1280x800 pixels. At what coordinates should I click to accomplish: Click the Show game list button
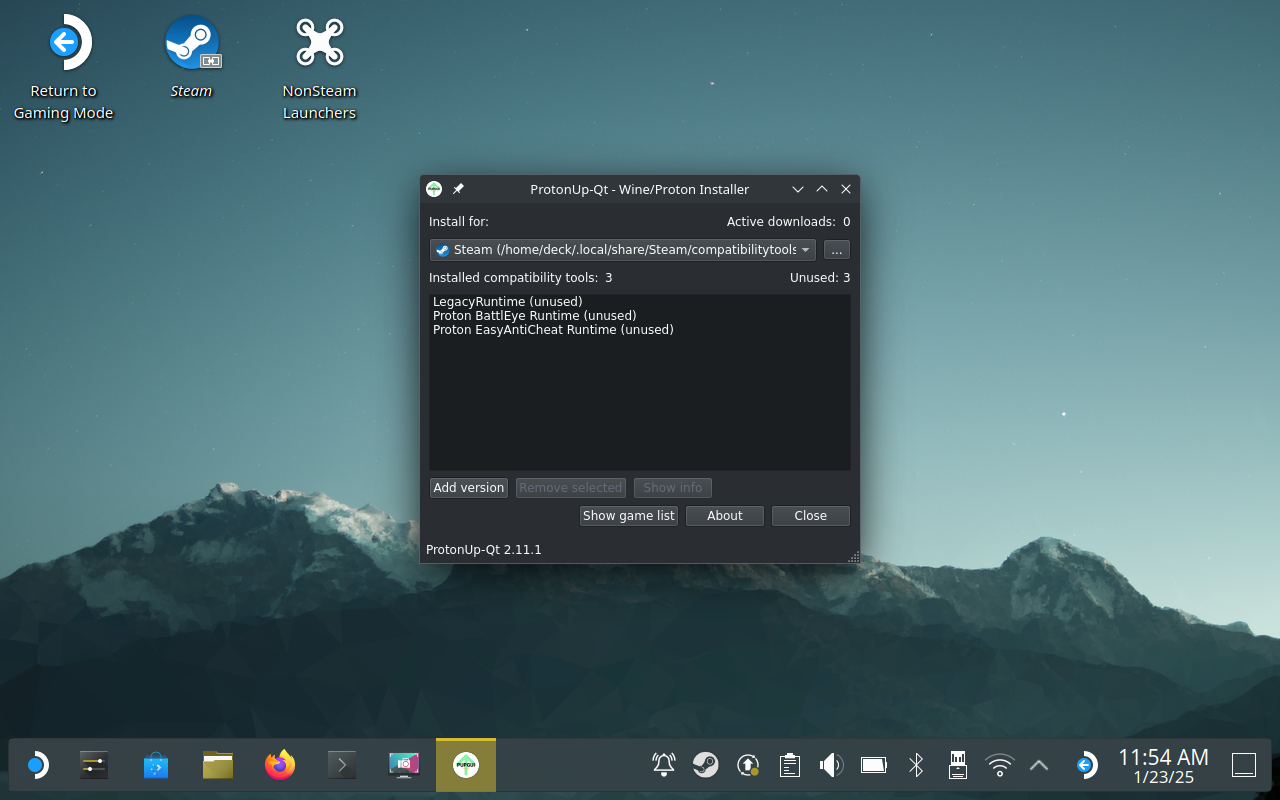point(628,516)
